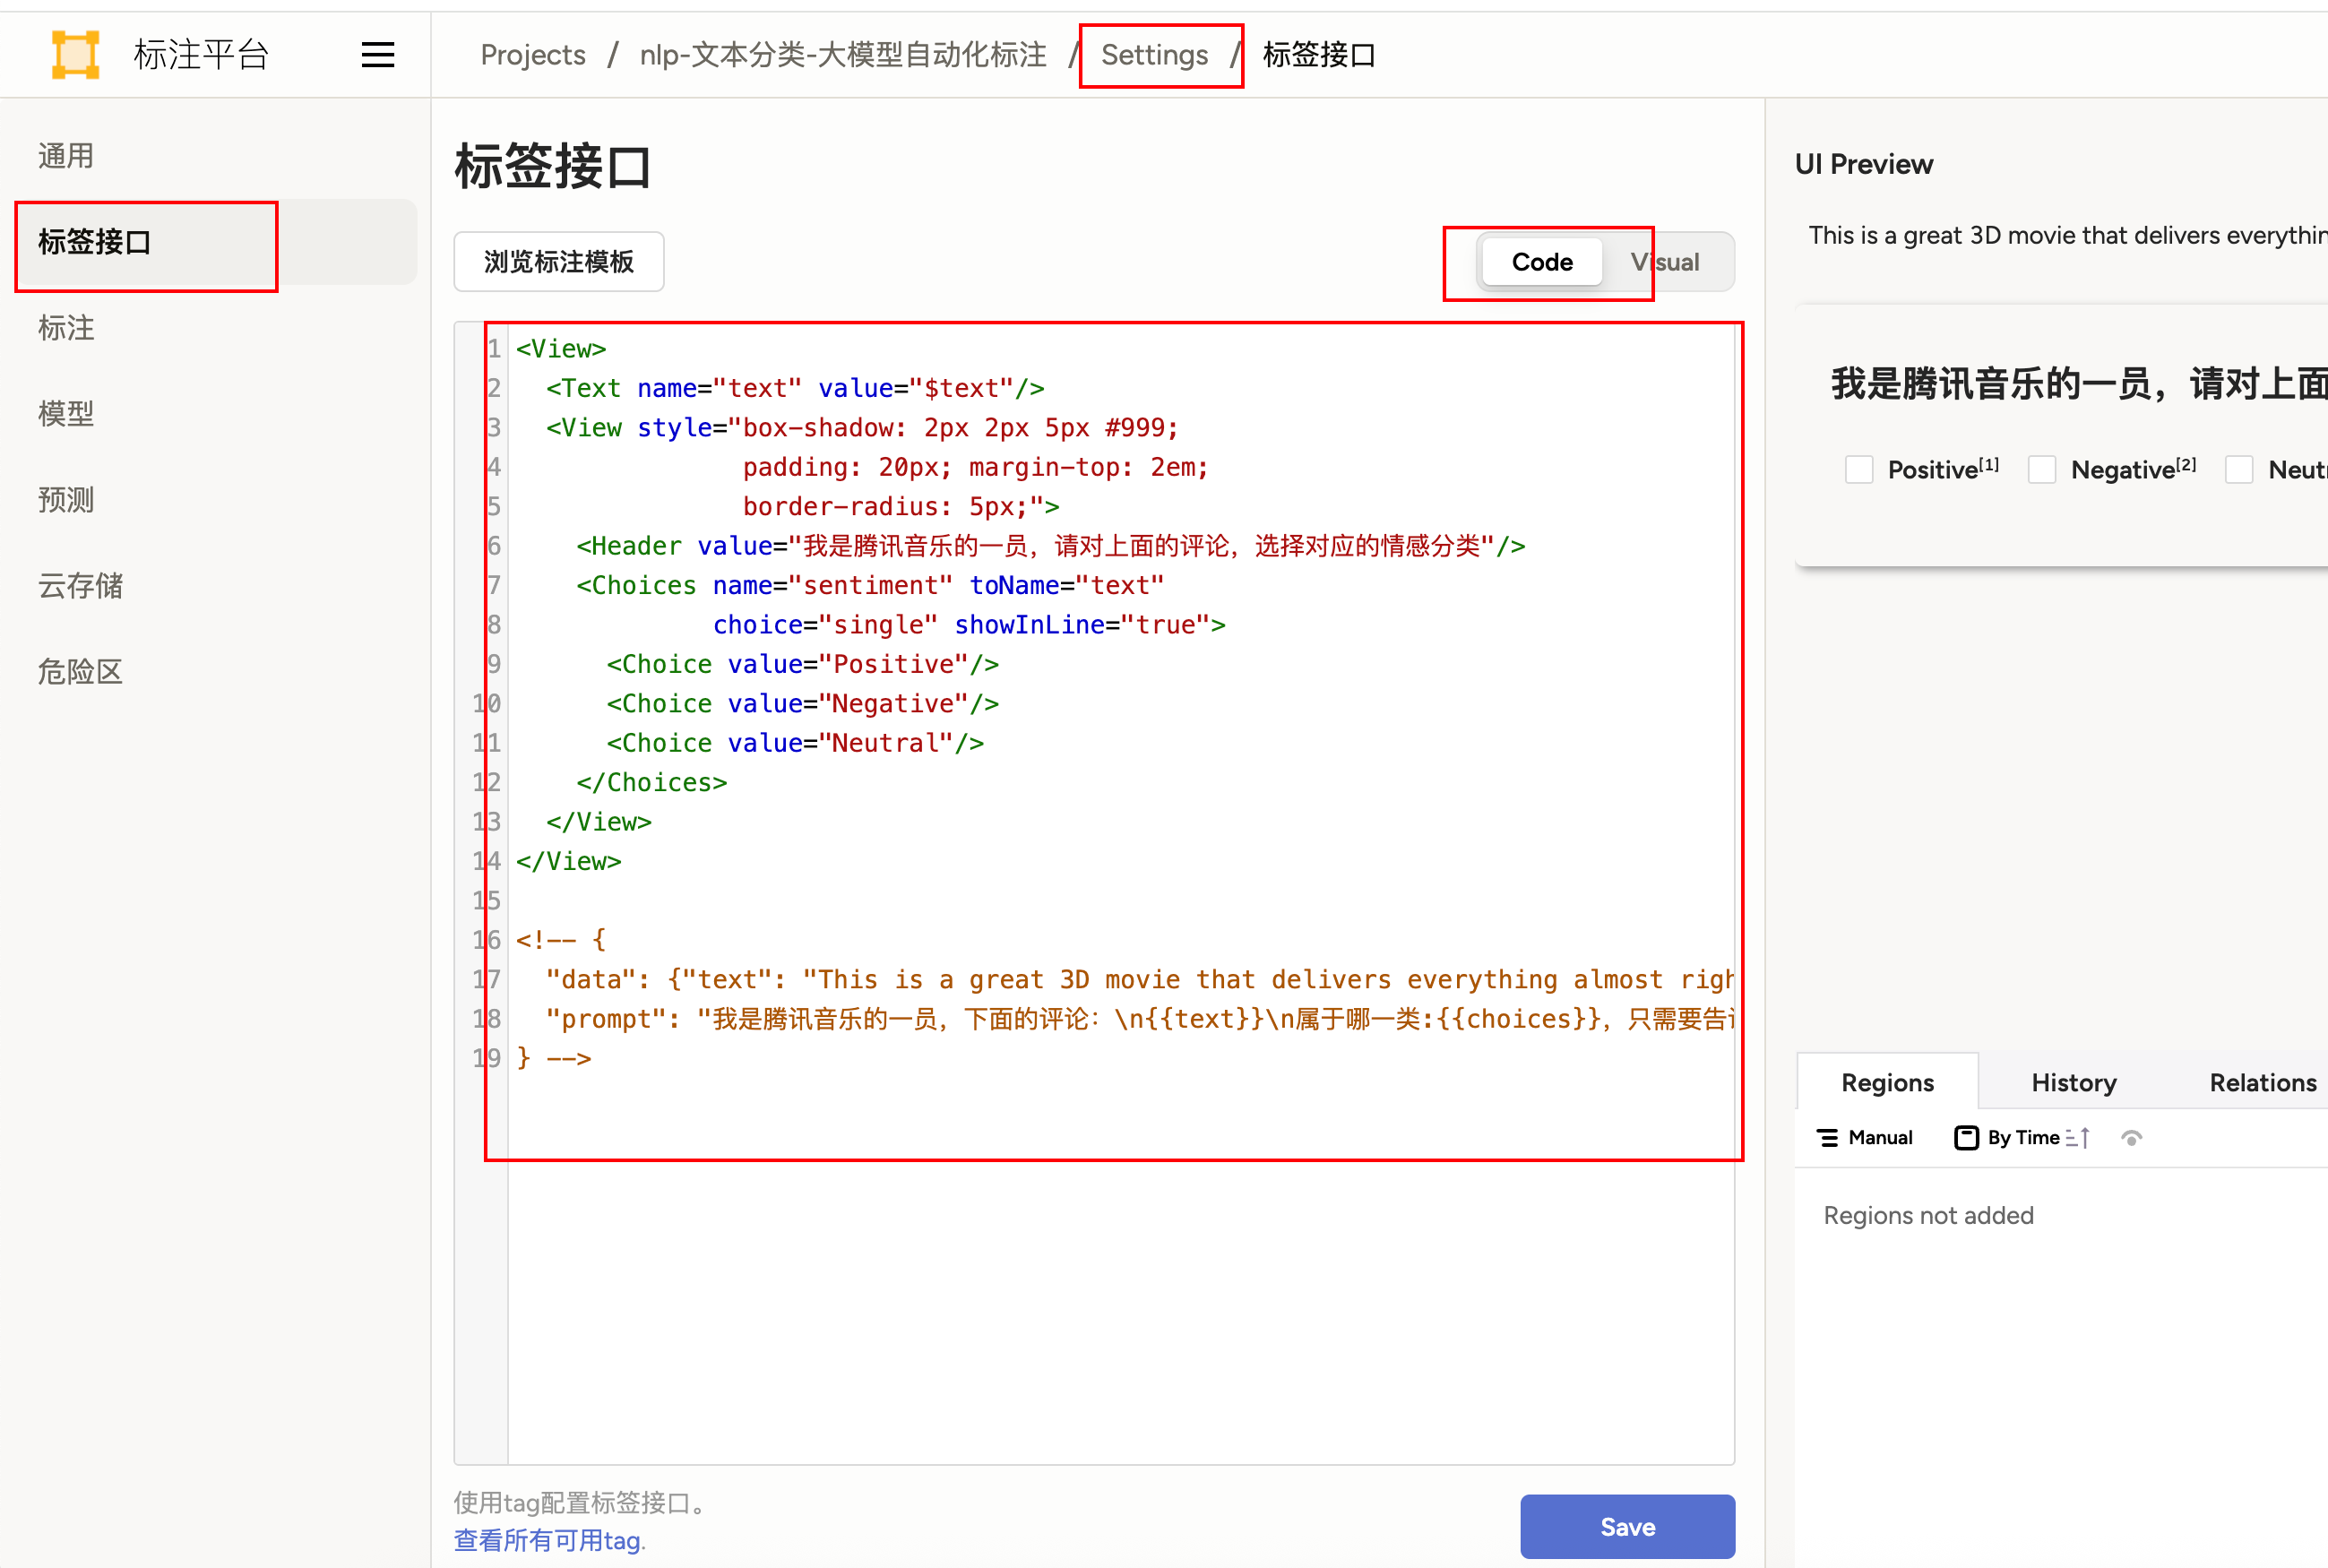2328x1568 pixels.
Task: Click the "data" line in the code editor
Action: click(x=1140, y=980)
